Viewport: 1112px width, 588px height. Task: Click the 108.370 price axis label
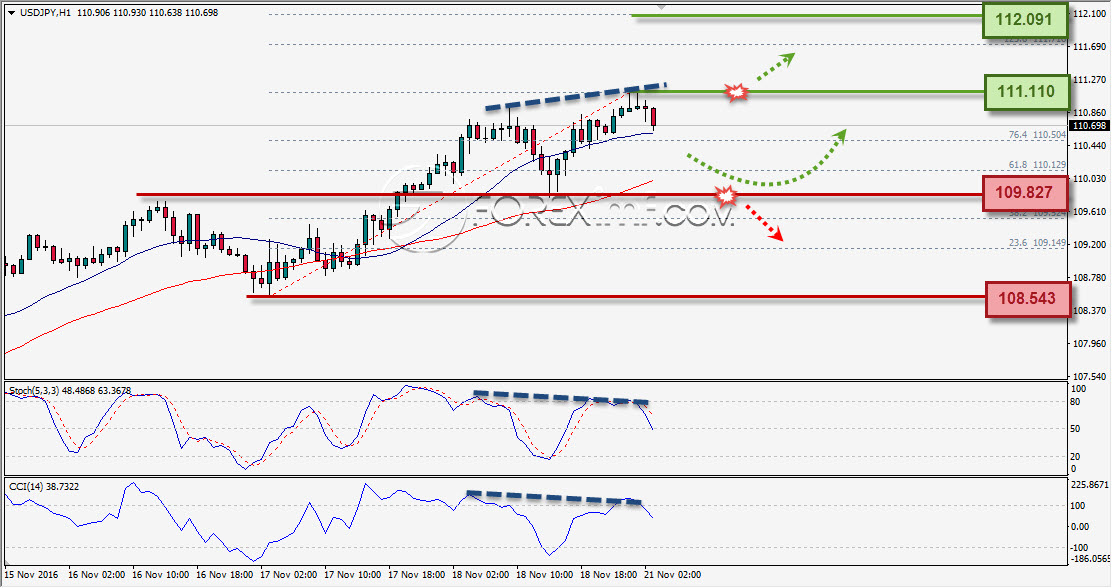(1090, 310)
